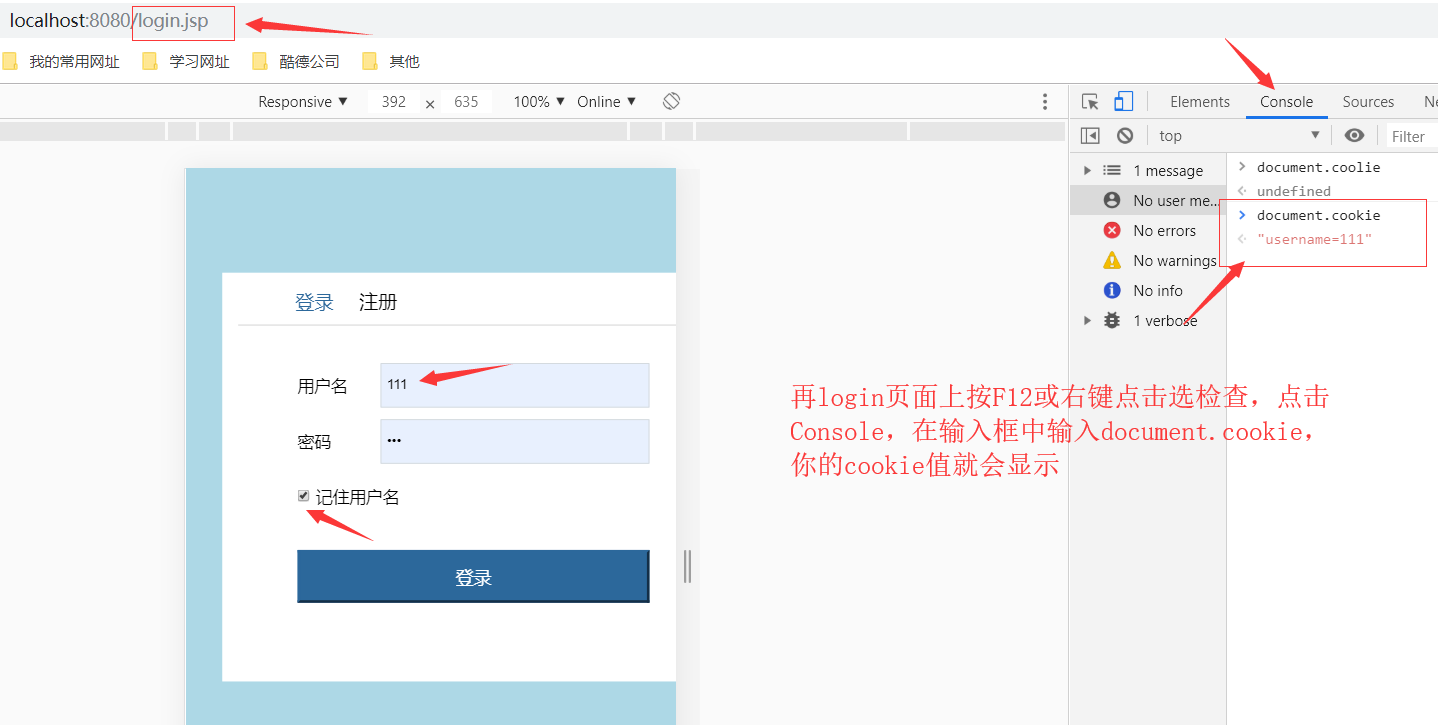Image resolution: width=1438 pixels, height=725 pixels.
Task: Select the No user messages filter
Action: (x=1164, y=200)
